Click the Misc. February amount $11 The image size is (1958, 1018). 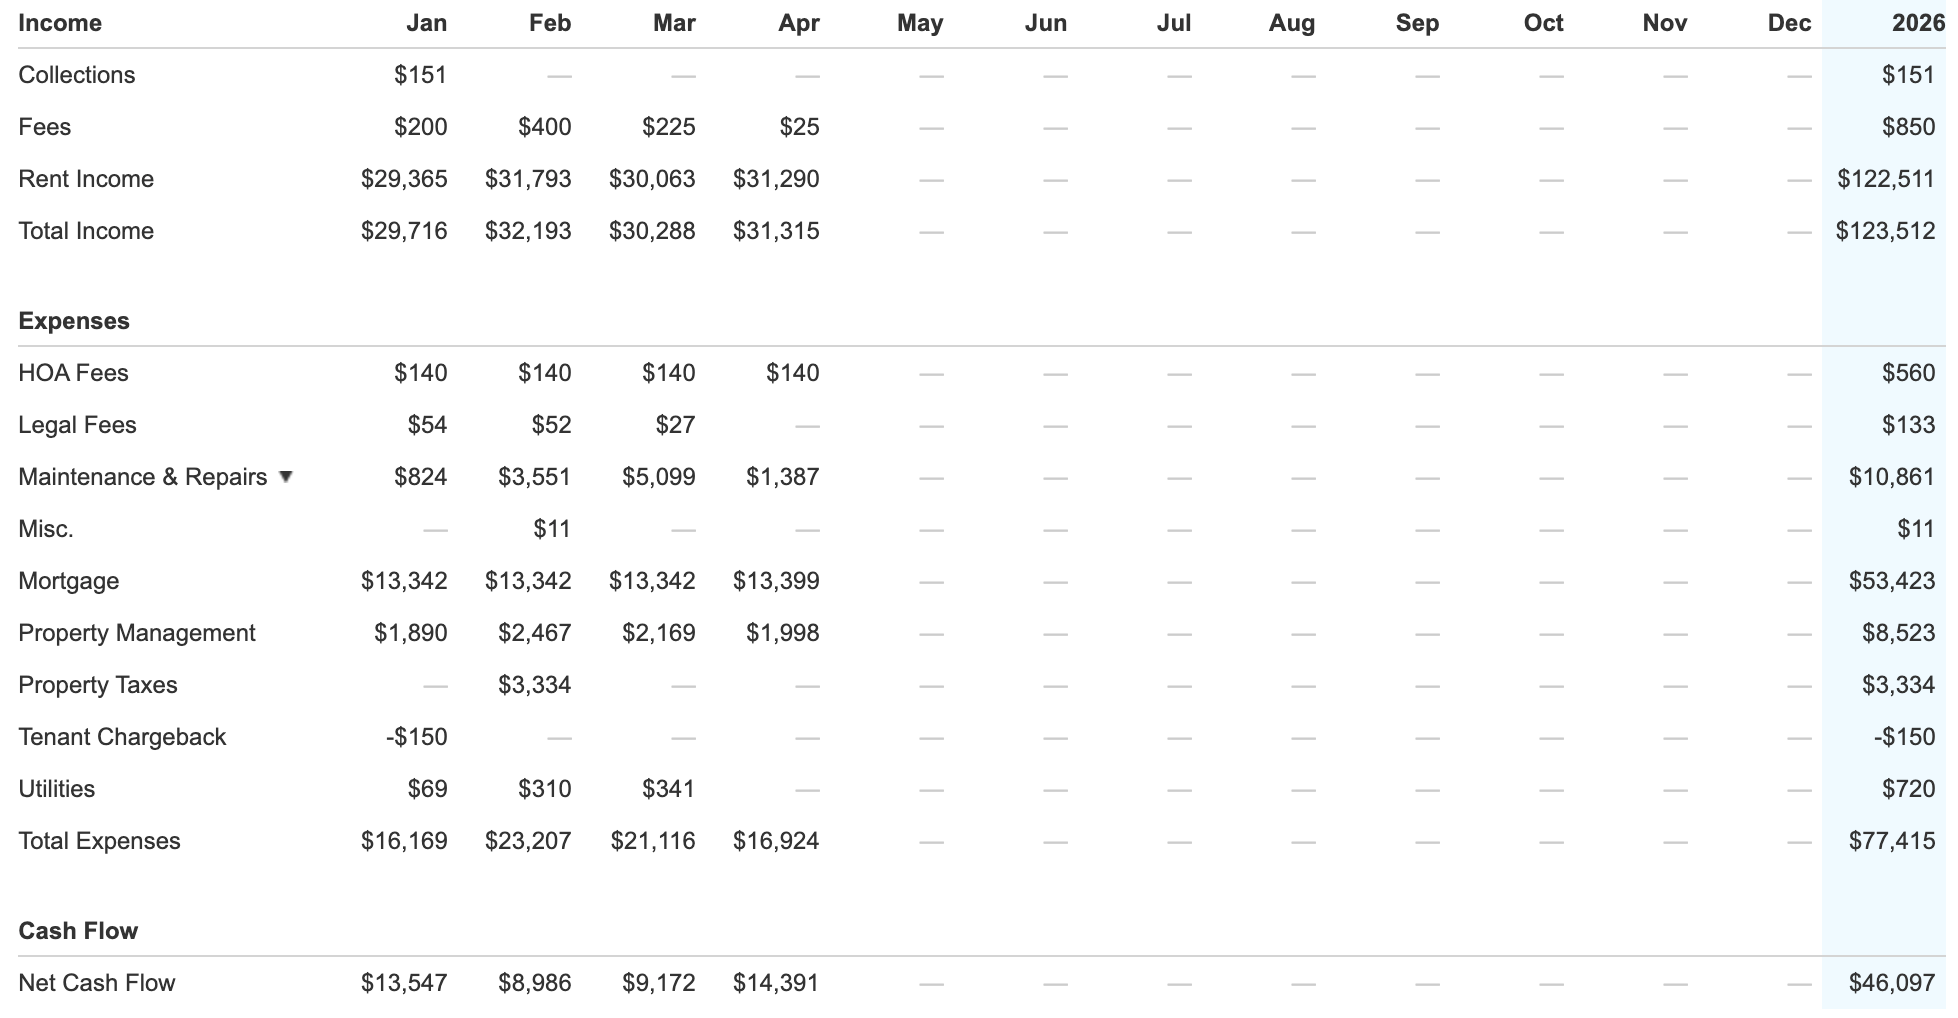551,529
